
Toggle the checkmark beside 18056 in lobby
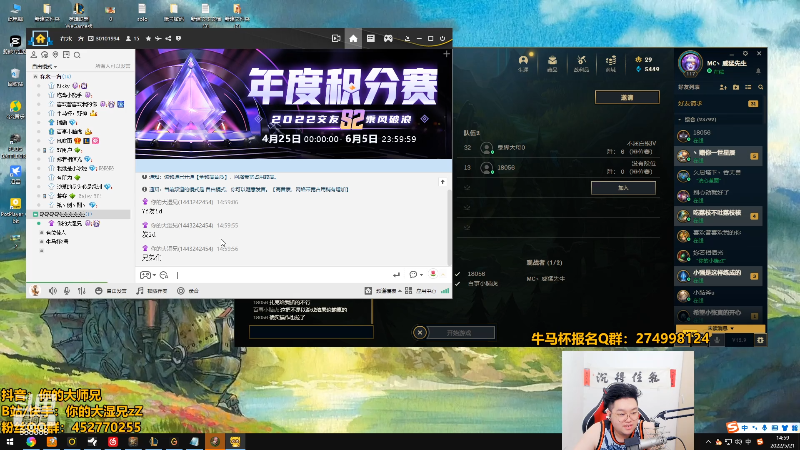click(x=458, y=274)
